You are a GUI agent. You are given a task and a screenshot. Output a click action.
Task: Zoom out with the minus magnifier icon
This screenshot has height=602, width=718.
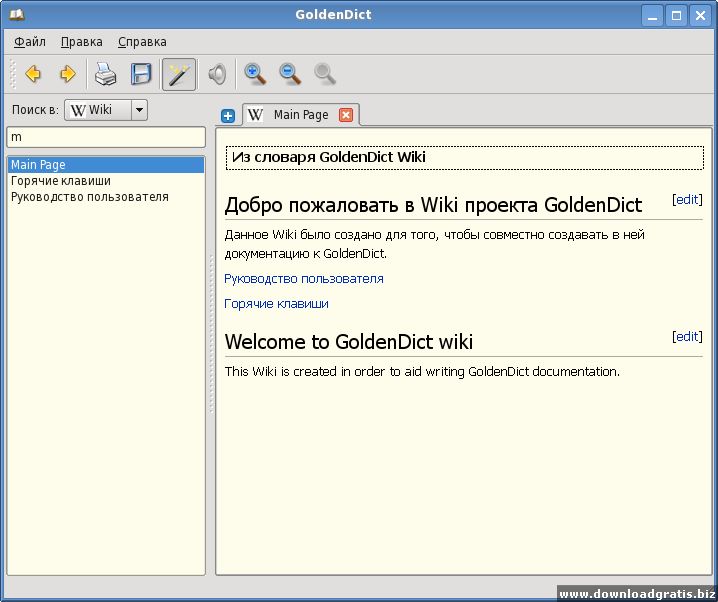(290, 74)
